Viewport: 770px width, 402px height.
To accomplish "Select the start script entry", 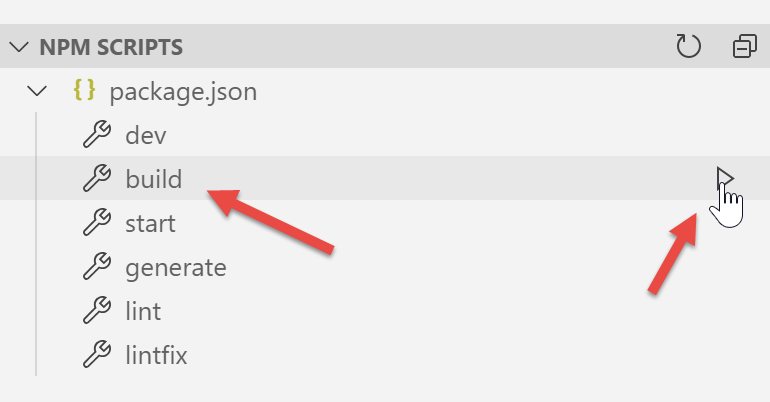I will (151, 223).
